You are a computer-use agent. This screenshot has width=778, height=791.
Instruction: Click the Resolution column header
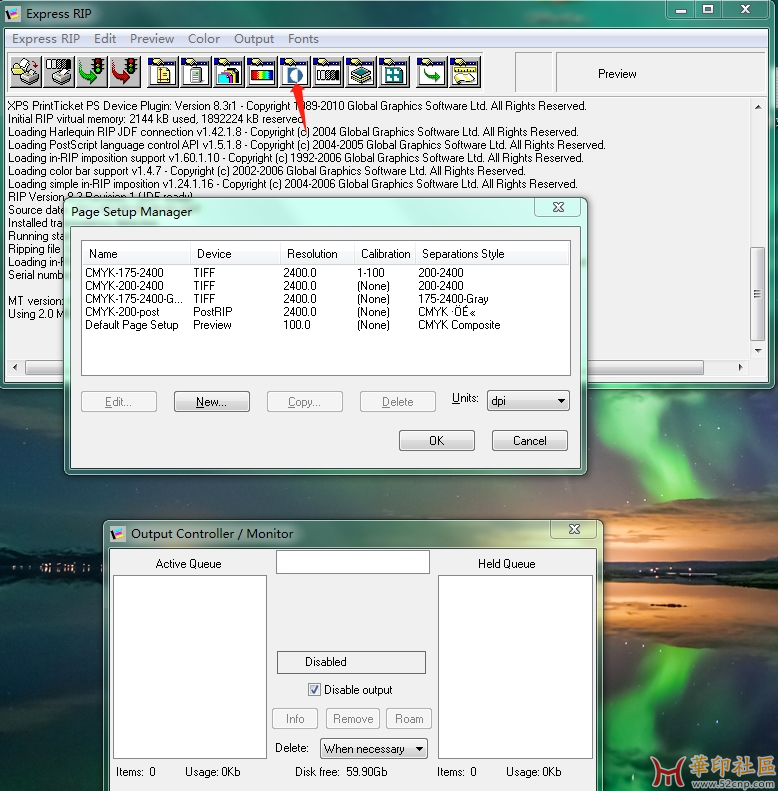[317, 254]
